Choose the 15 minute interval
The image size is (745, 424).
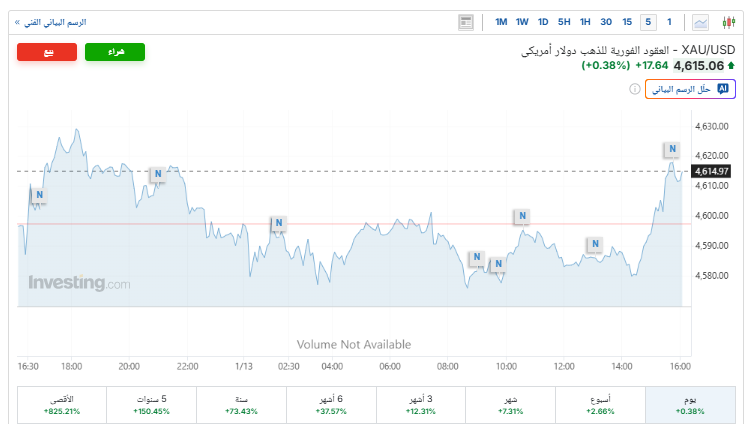click(x=627, y=21)
